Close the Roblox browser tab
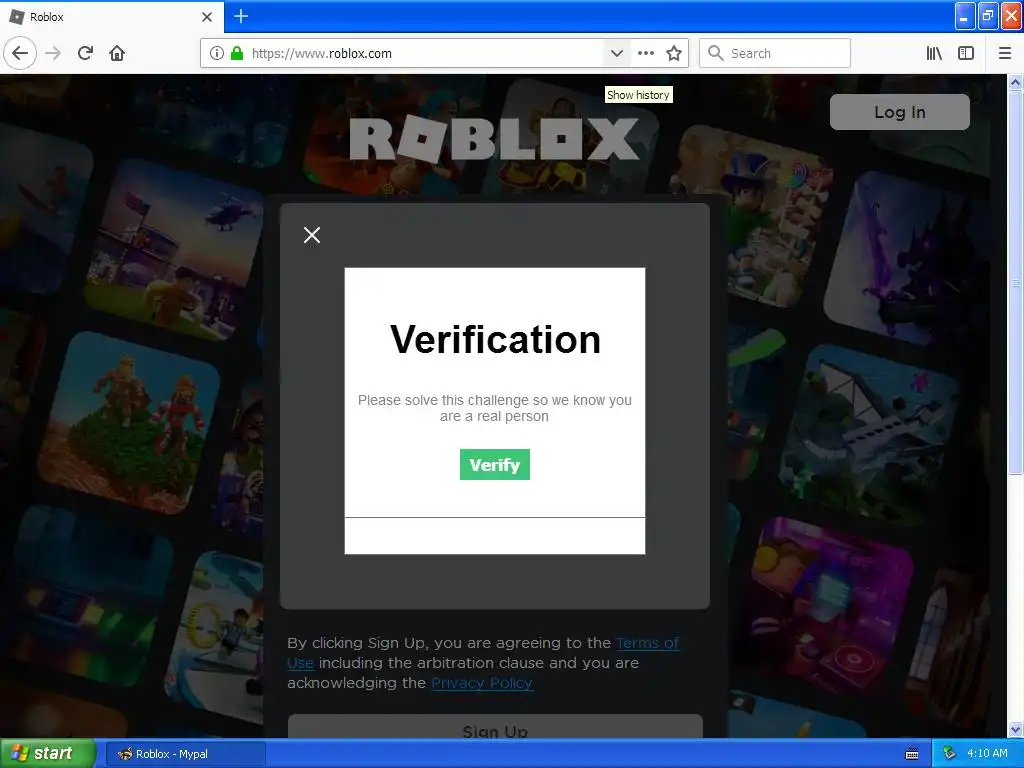1024x768 pixels. (207, 17)
